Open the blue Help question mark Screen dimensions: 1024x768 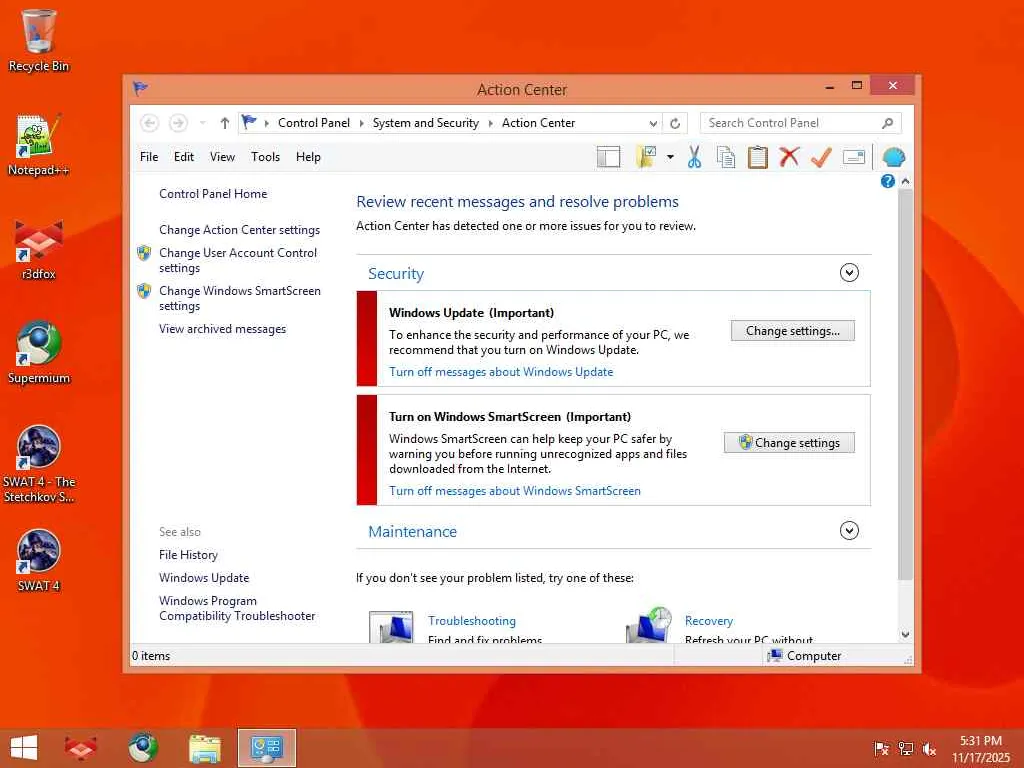pyautogui.click(x=888, y=181)
